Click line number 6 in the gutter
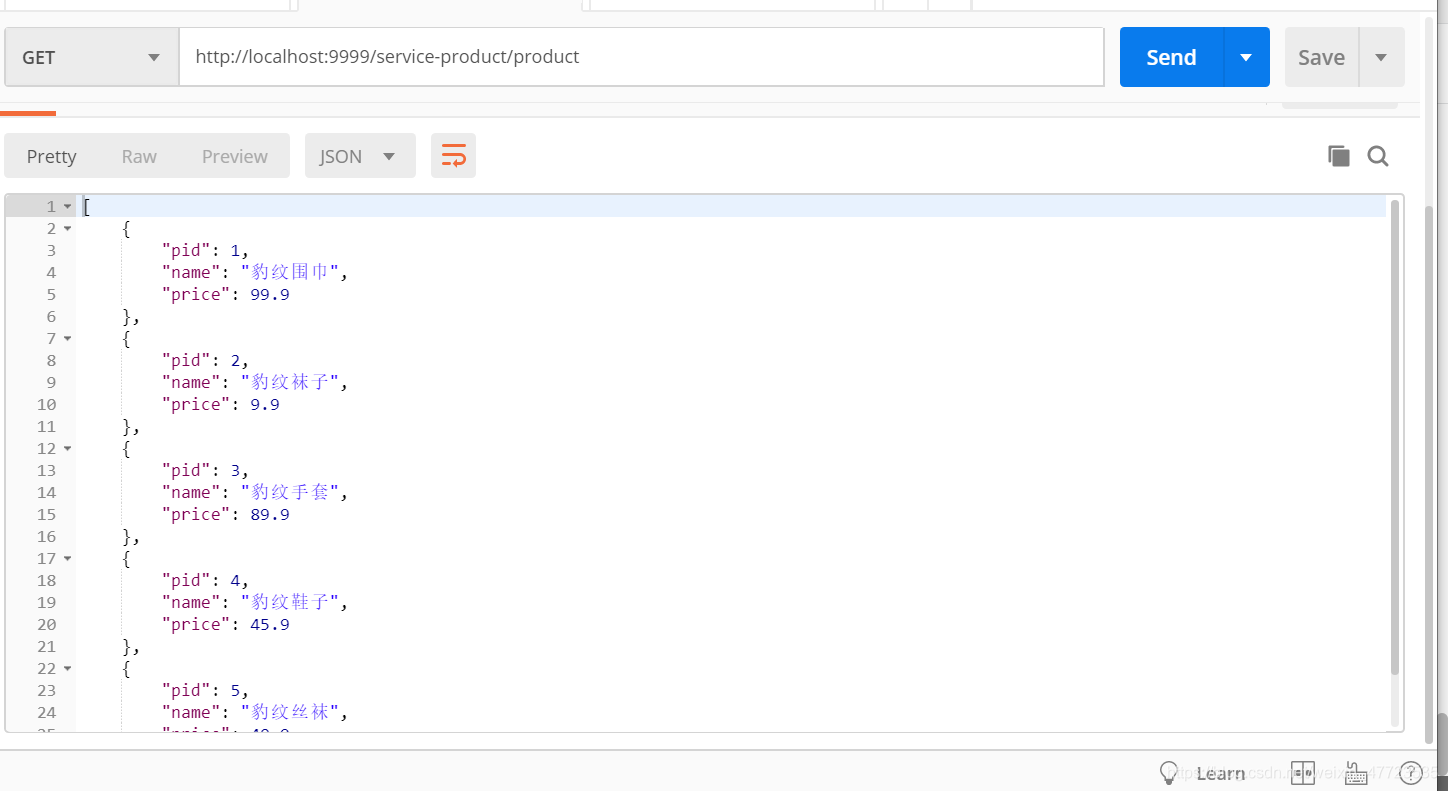 (51, 316)
